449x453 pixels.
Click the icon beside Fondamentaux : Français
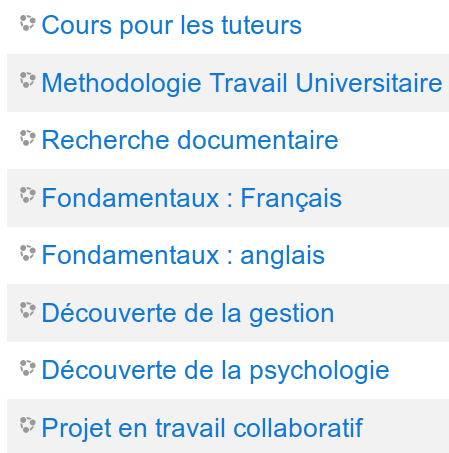(x=27, y=195)
